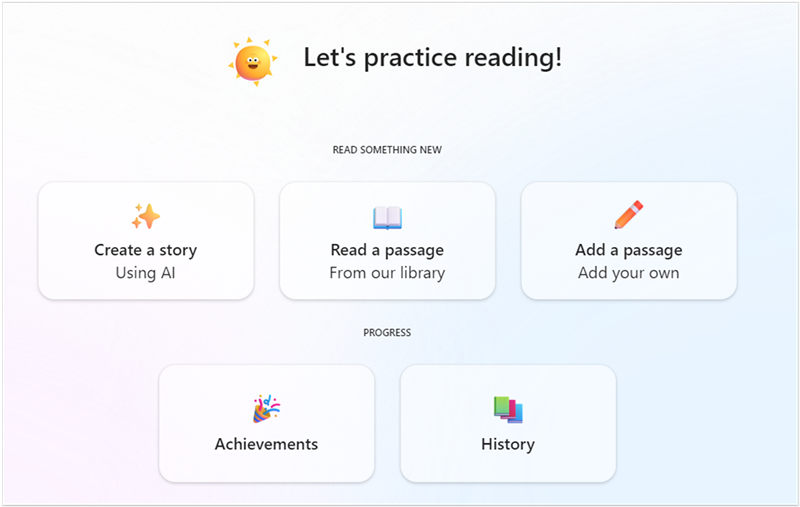
Task: Click the stacked books icon
Action: tap(508, 408)
